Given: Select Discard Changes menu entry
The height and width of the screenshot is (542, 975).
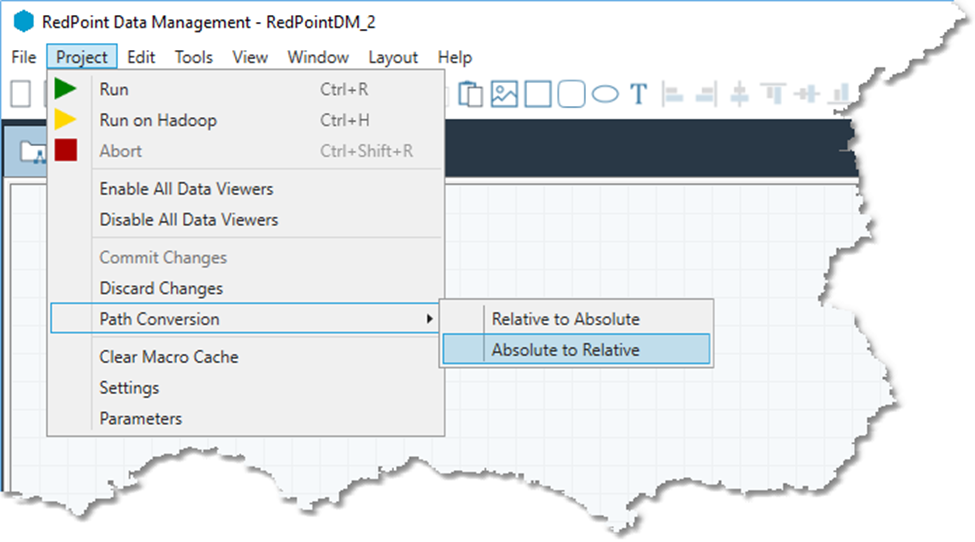Looking at the screenshot, I should click(x=161, y=288).
